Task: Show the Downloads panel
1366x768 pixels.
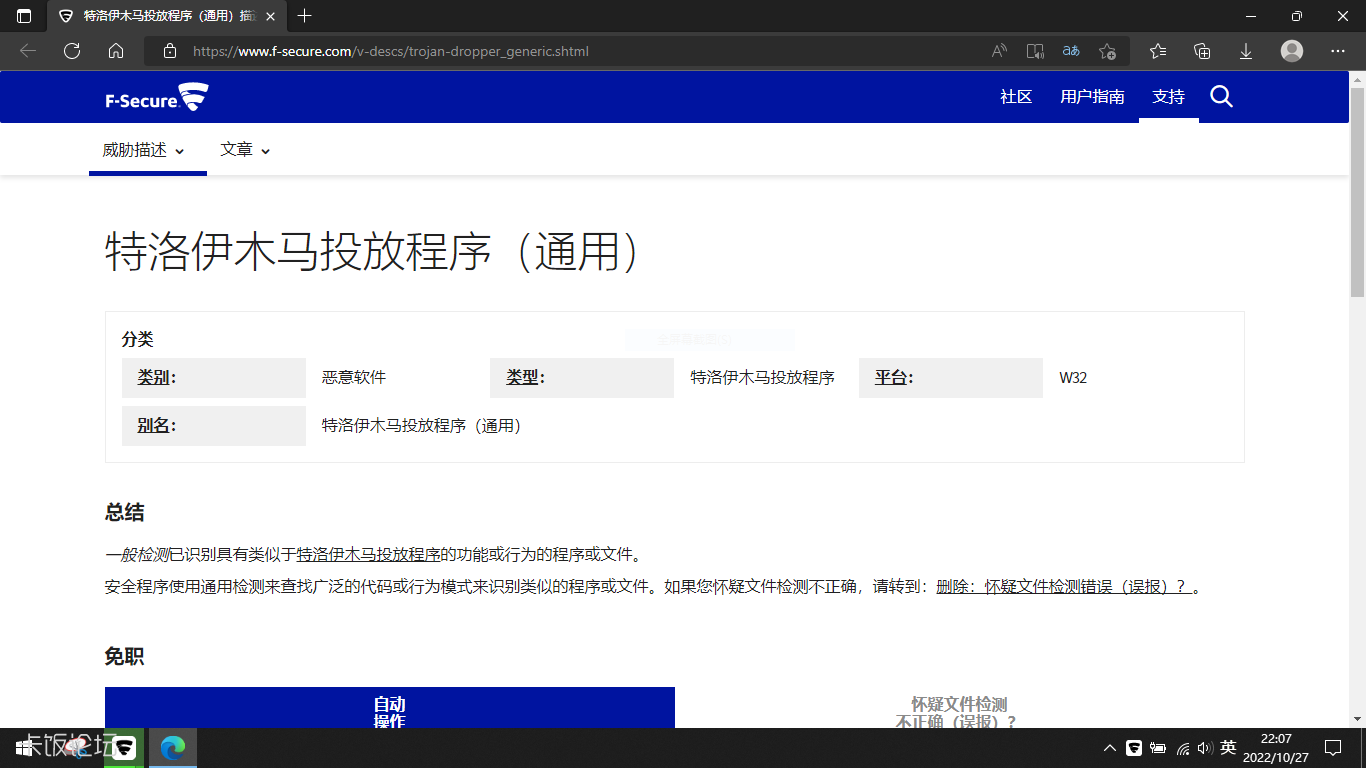Action: pyautogui.click(x=1246, y=51)
